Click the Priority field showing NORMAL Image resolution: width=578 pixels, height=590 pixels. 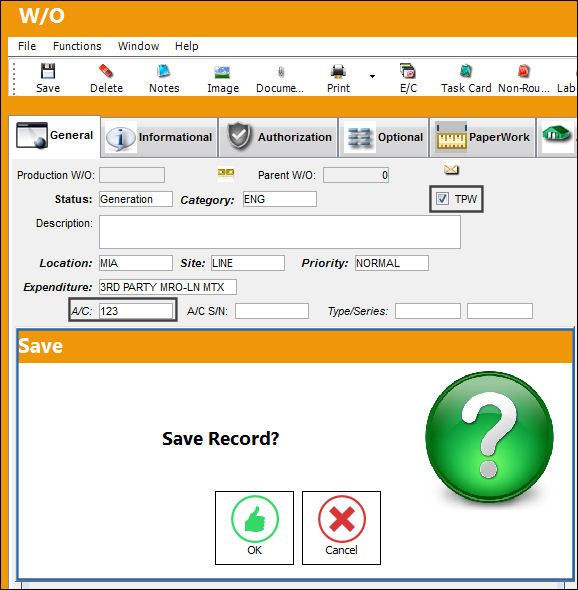tap(392, 263)
